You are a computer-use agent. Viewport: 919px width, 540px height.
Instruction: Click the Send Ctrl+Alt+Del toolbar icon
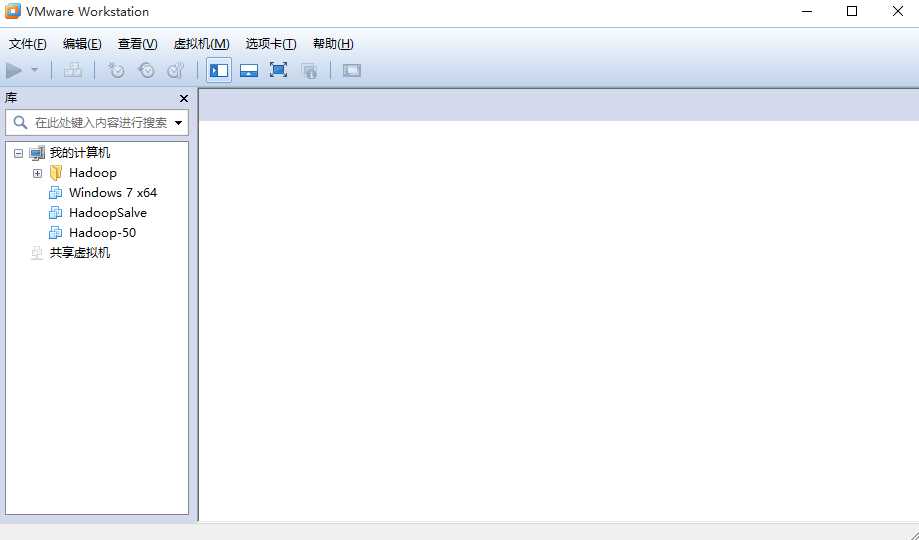pos(73,71)
